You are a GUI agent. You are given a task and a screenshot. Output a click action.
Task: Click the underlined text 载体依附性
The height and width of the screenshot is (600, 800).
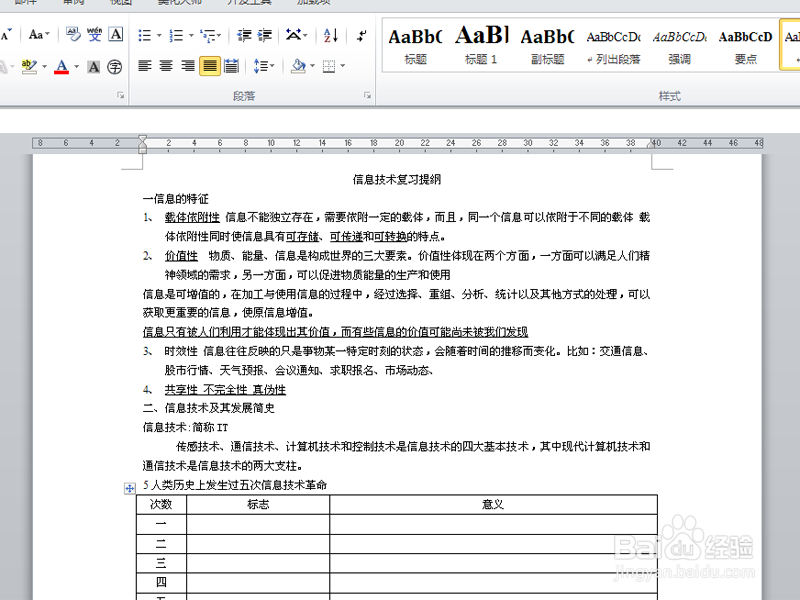tap(192, 218)
